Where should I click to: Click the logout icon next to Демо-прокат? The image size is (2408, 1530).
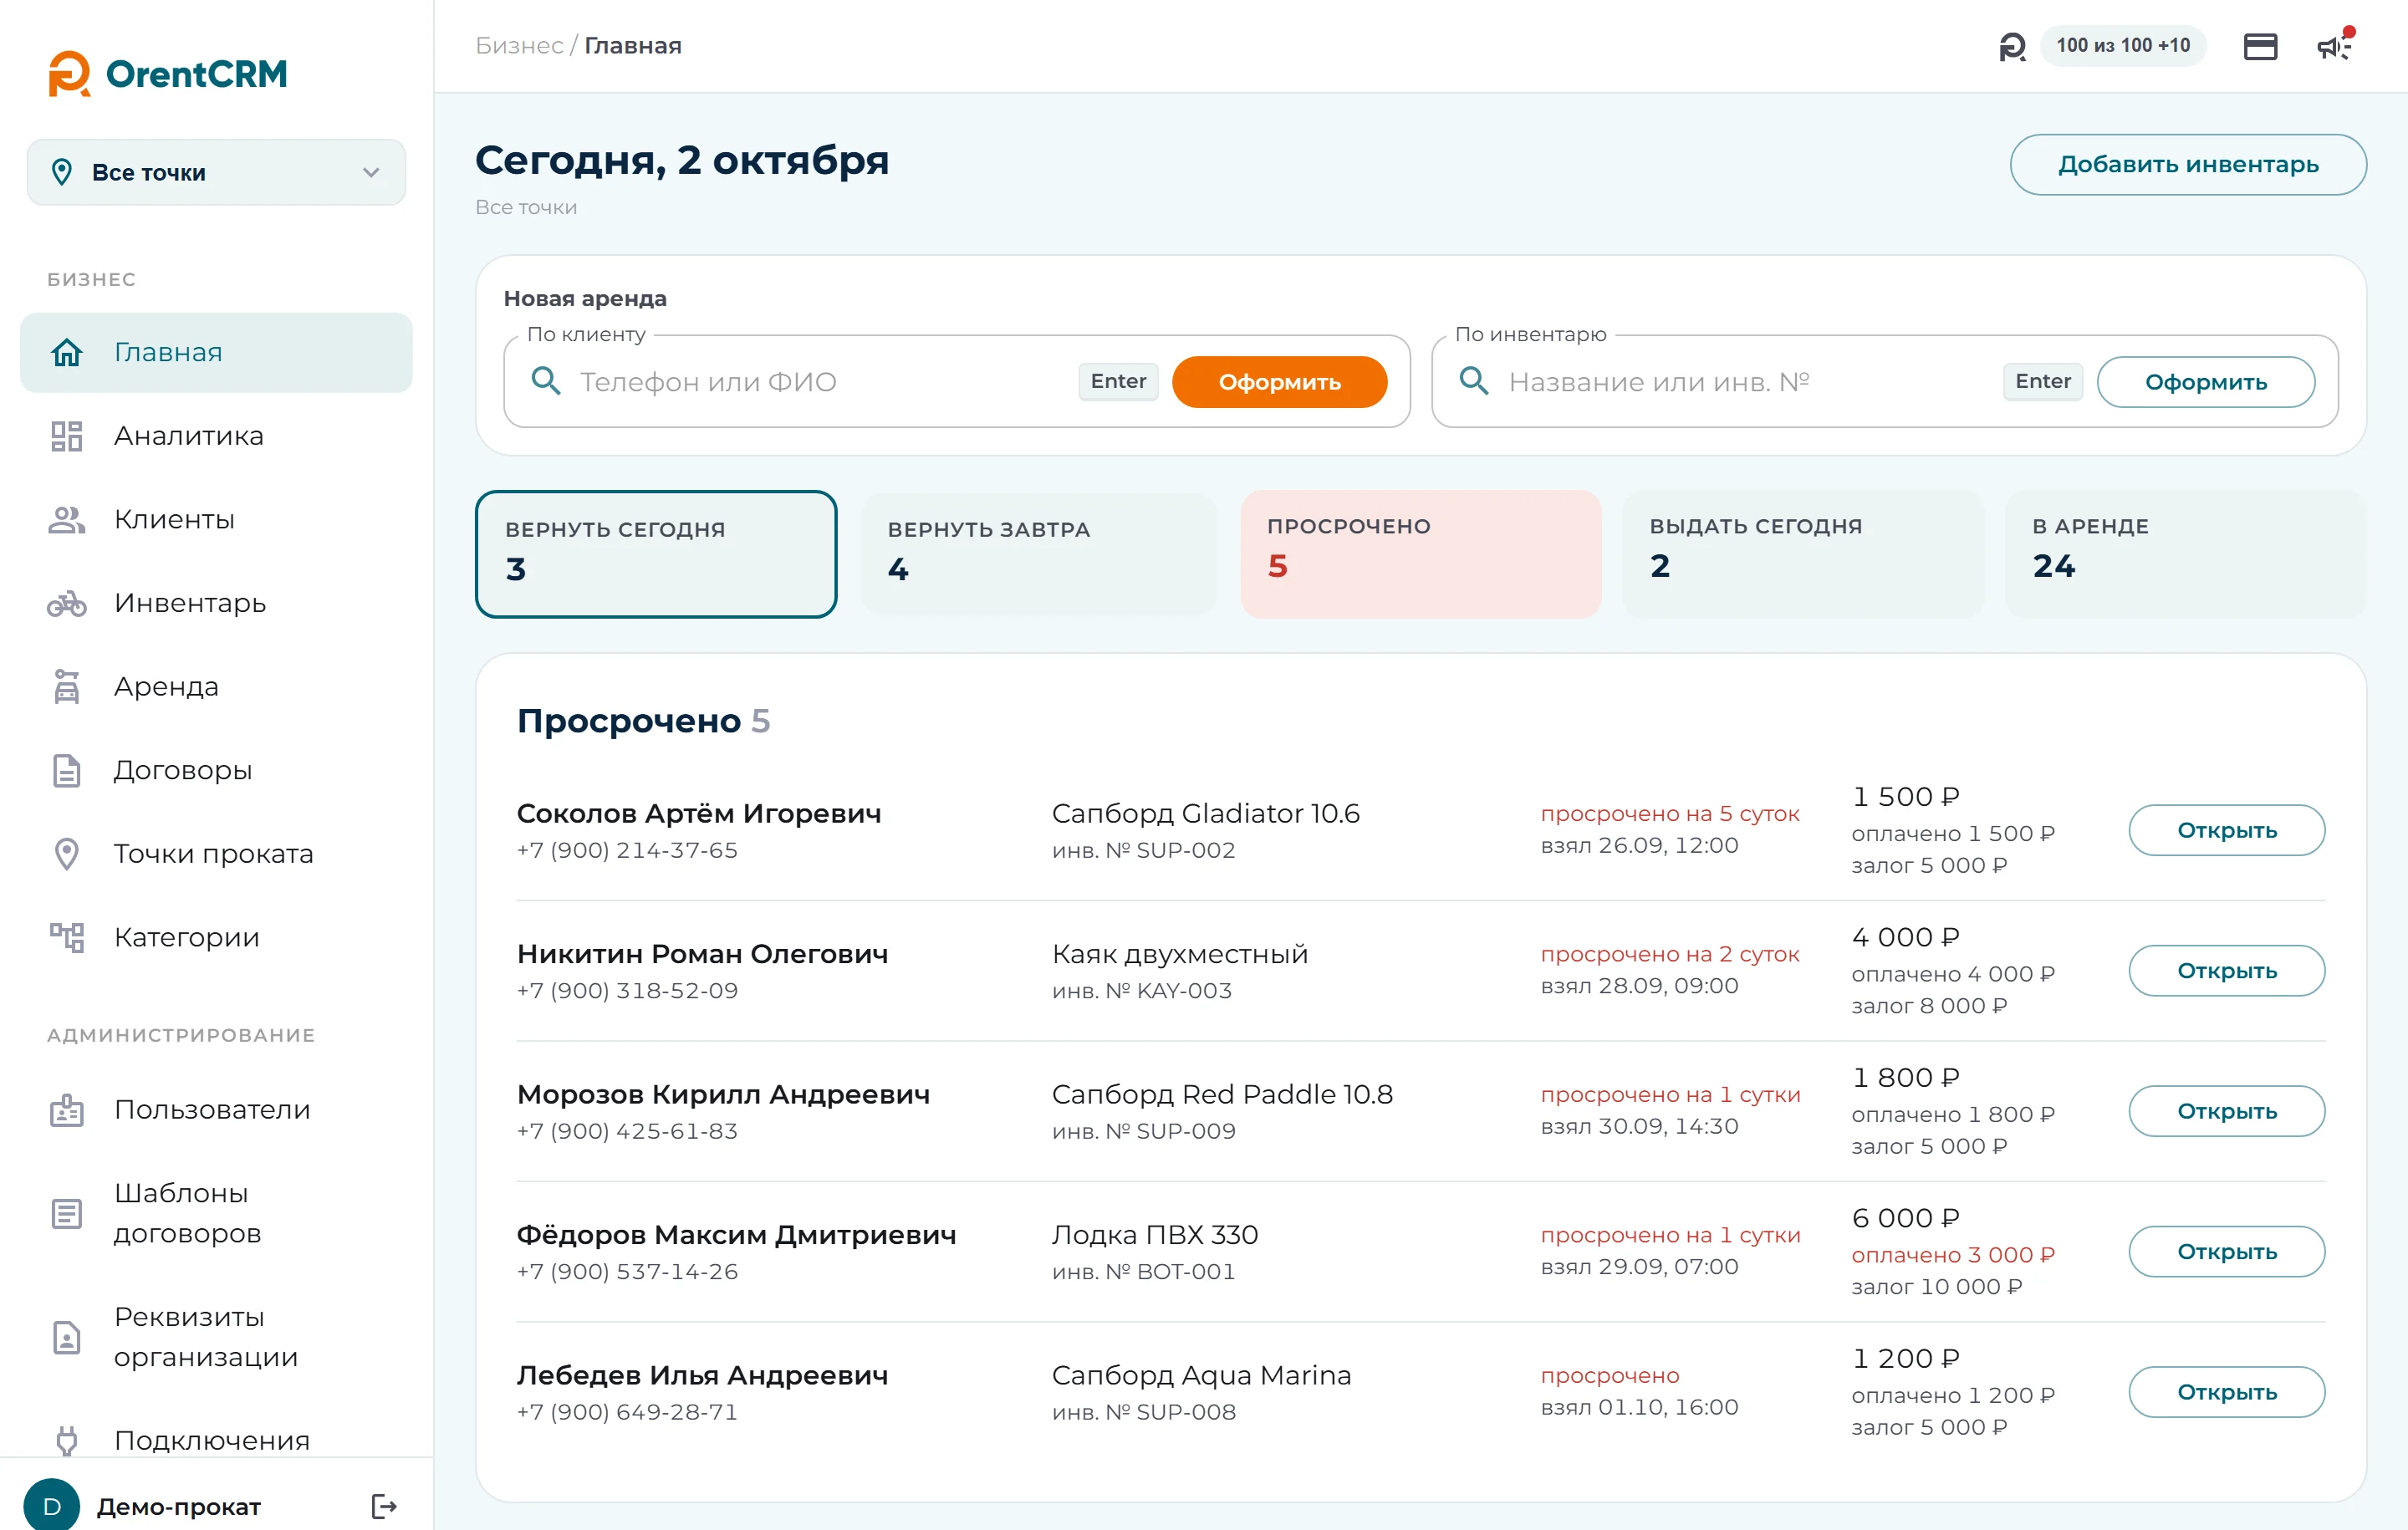click(x=384, y=1506)
